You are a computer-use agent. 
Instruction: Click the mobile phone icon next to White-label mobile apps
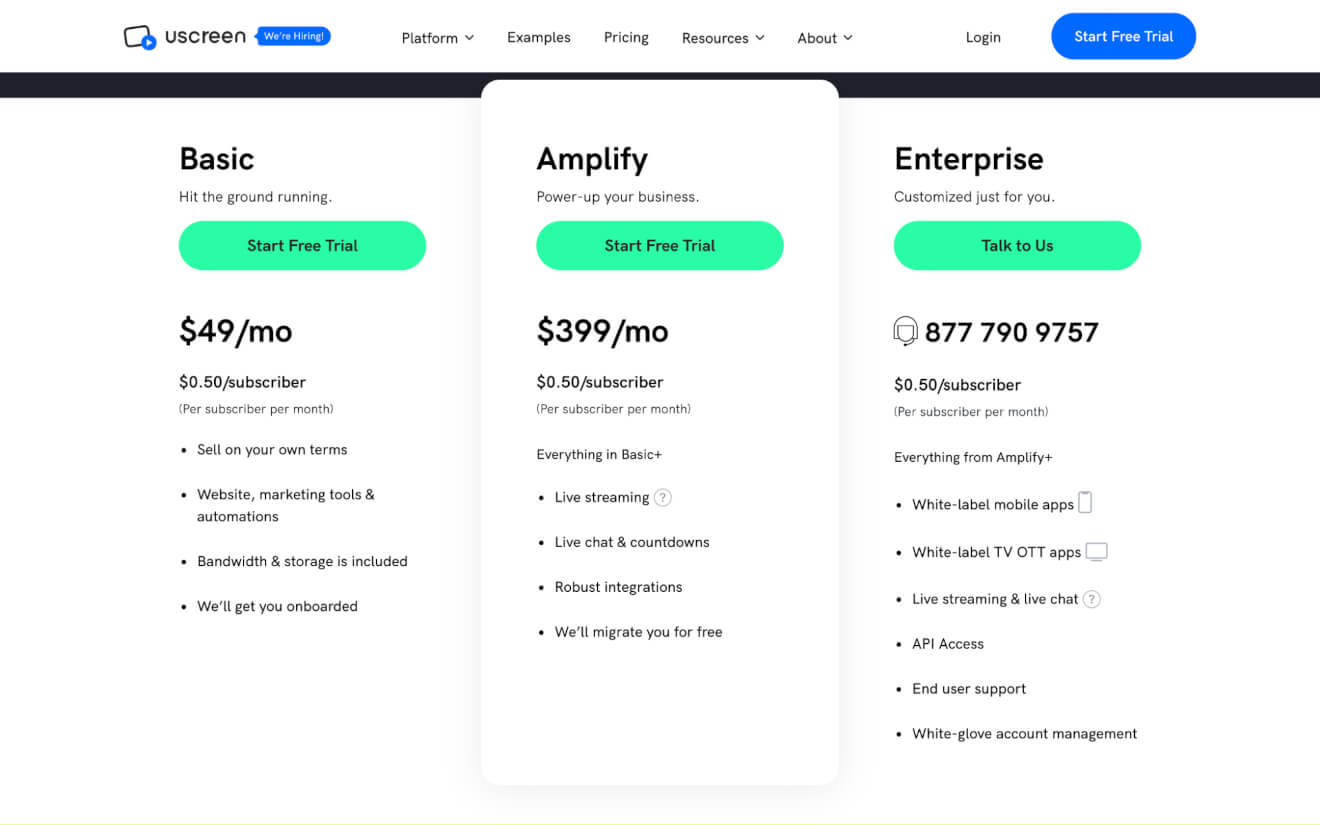point(1085,502)
